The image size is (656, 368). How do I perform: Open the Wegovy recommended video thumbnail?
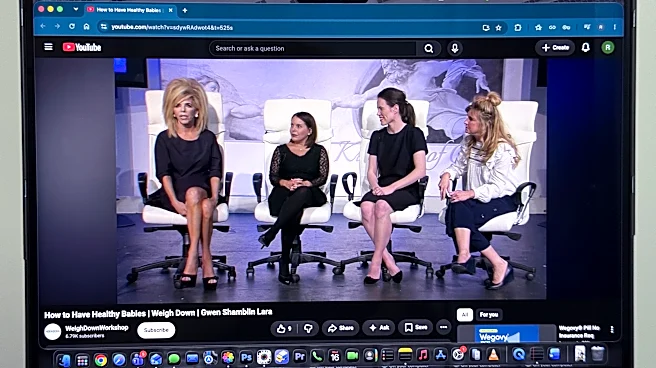(x=506, y=334)
